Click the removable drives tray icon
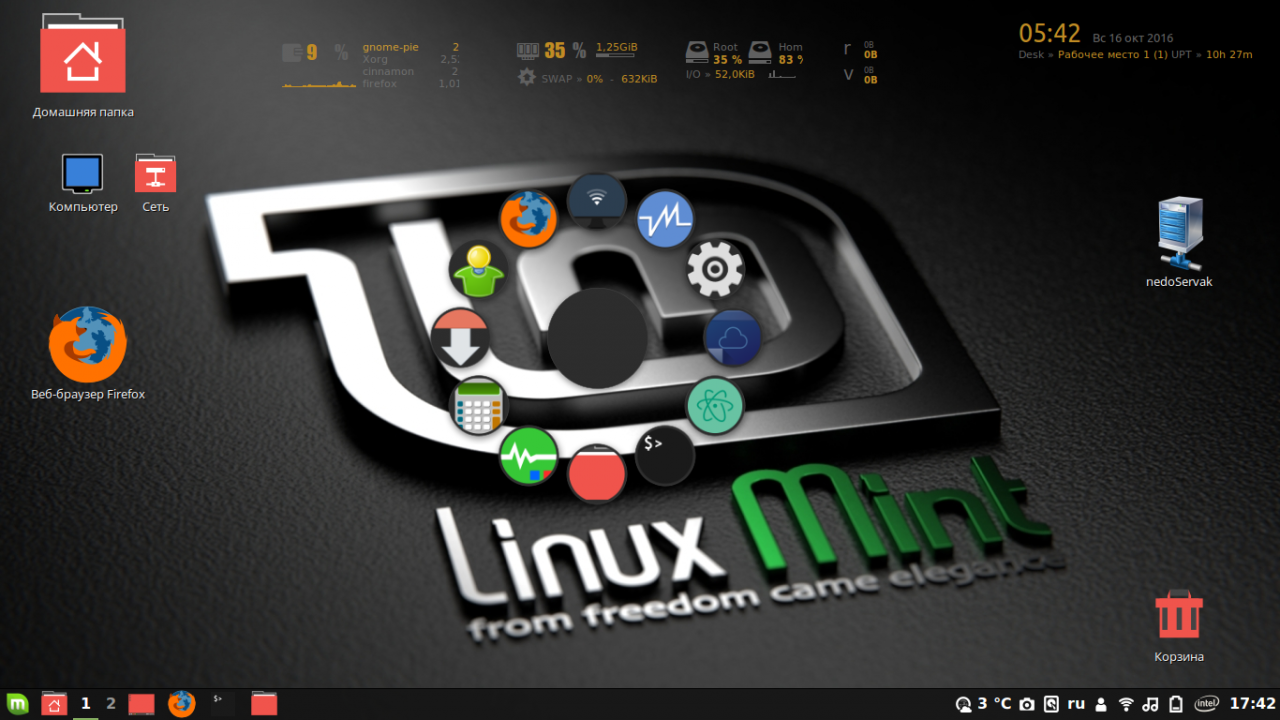 [x=1176, y=704]
